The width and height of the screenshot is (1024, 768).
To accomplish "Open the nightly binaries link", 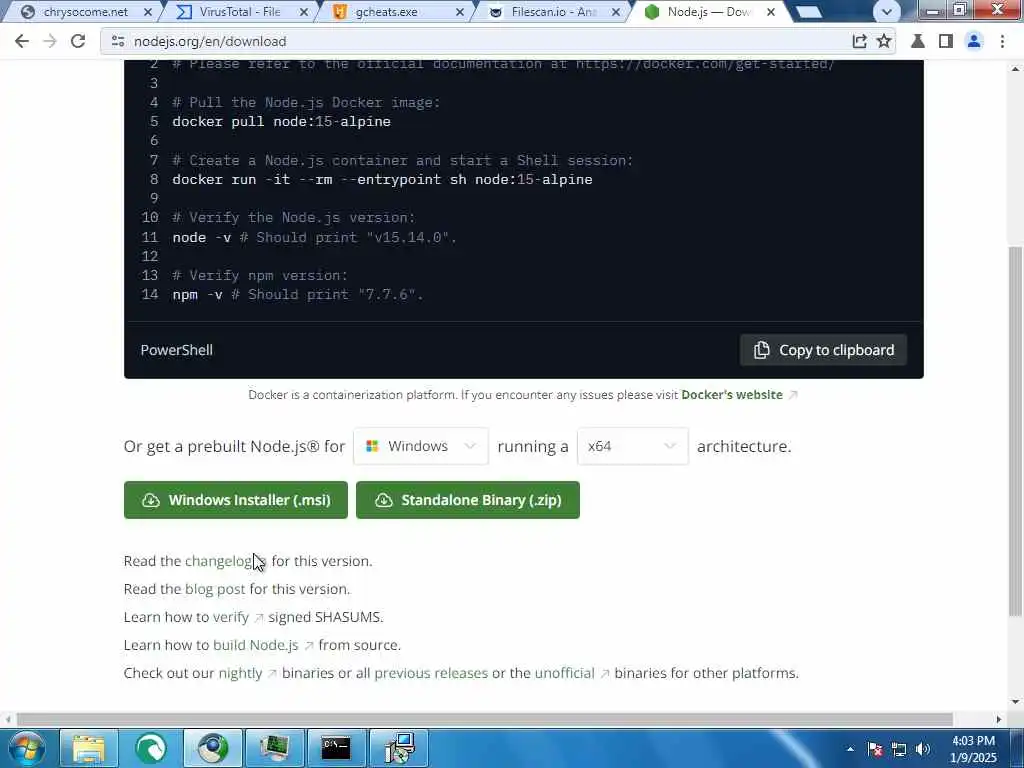I will tap(240, 673).
